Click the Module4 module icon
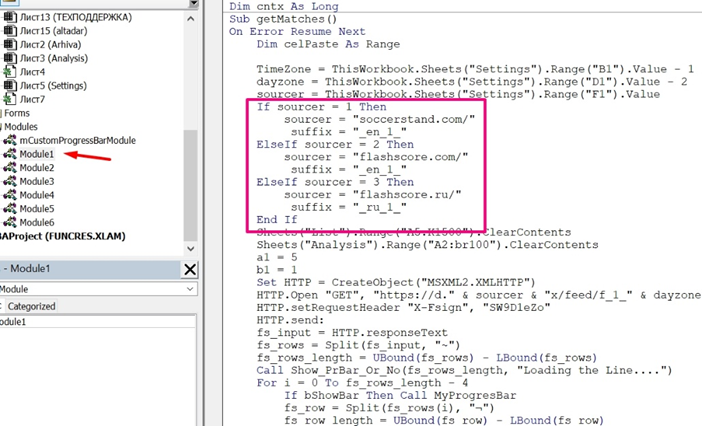Screen dimensions: 702x426 [10, 195]
